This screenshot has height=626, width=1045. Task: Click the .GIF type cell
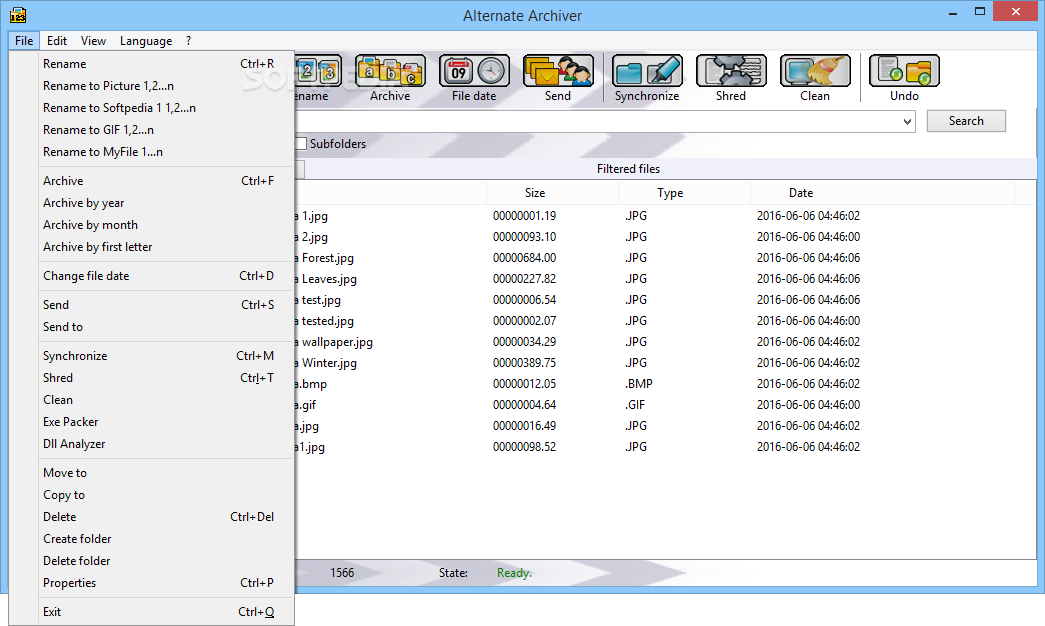[635, 405]
